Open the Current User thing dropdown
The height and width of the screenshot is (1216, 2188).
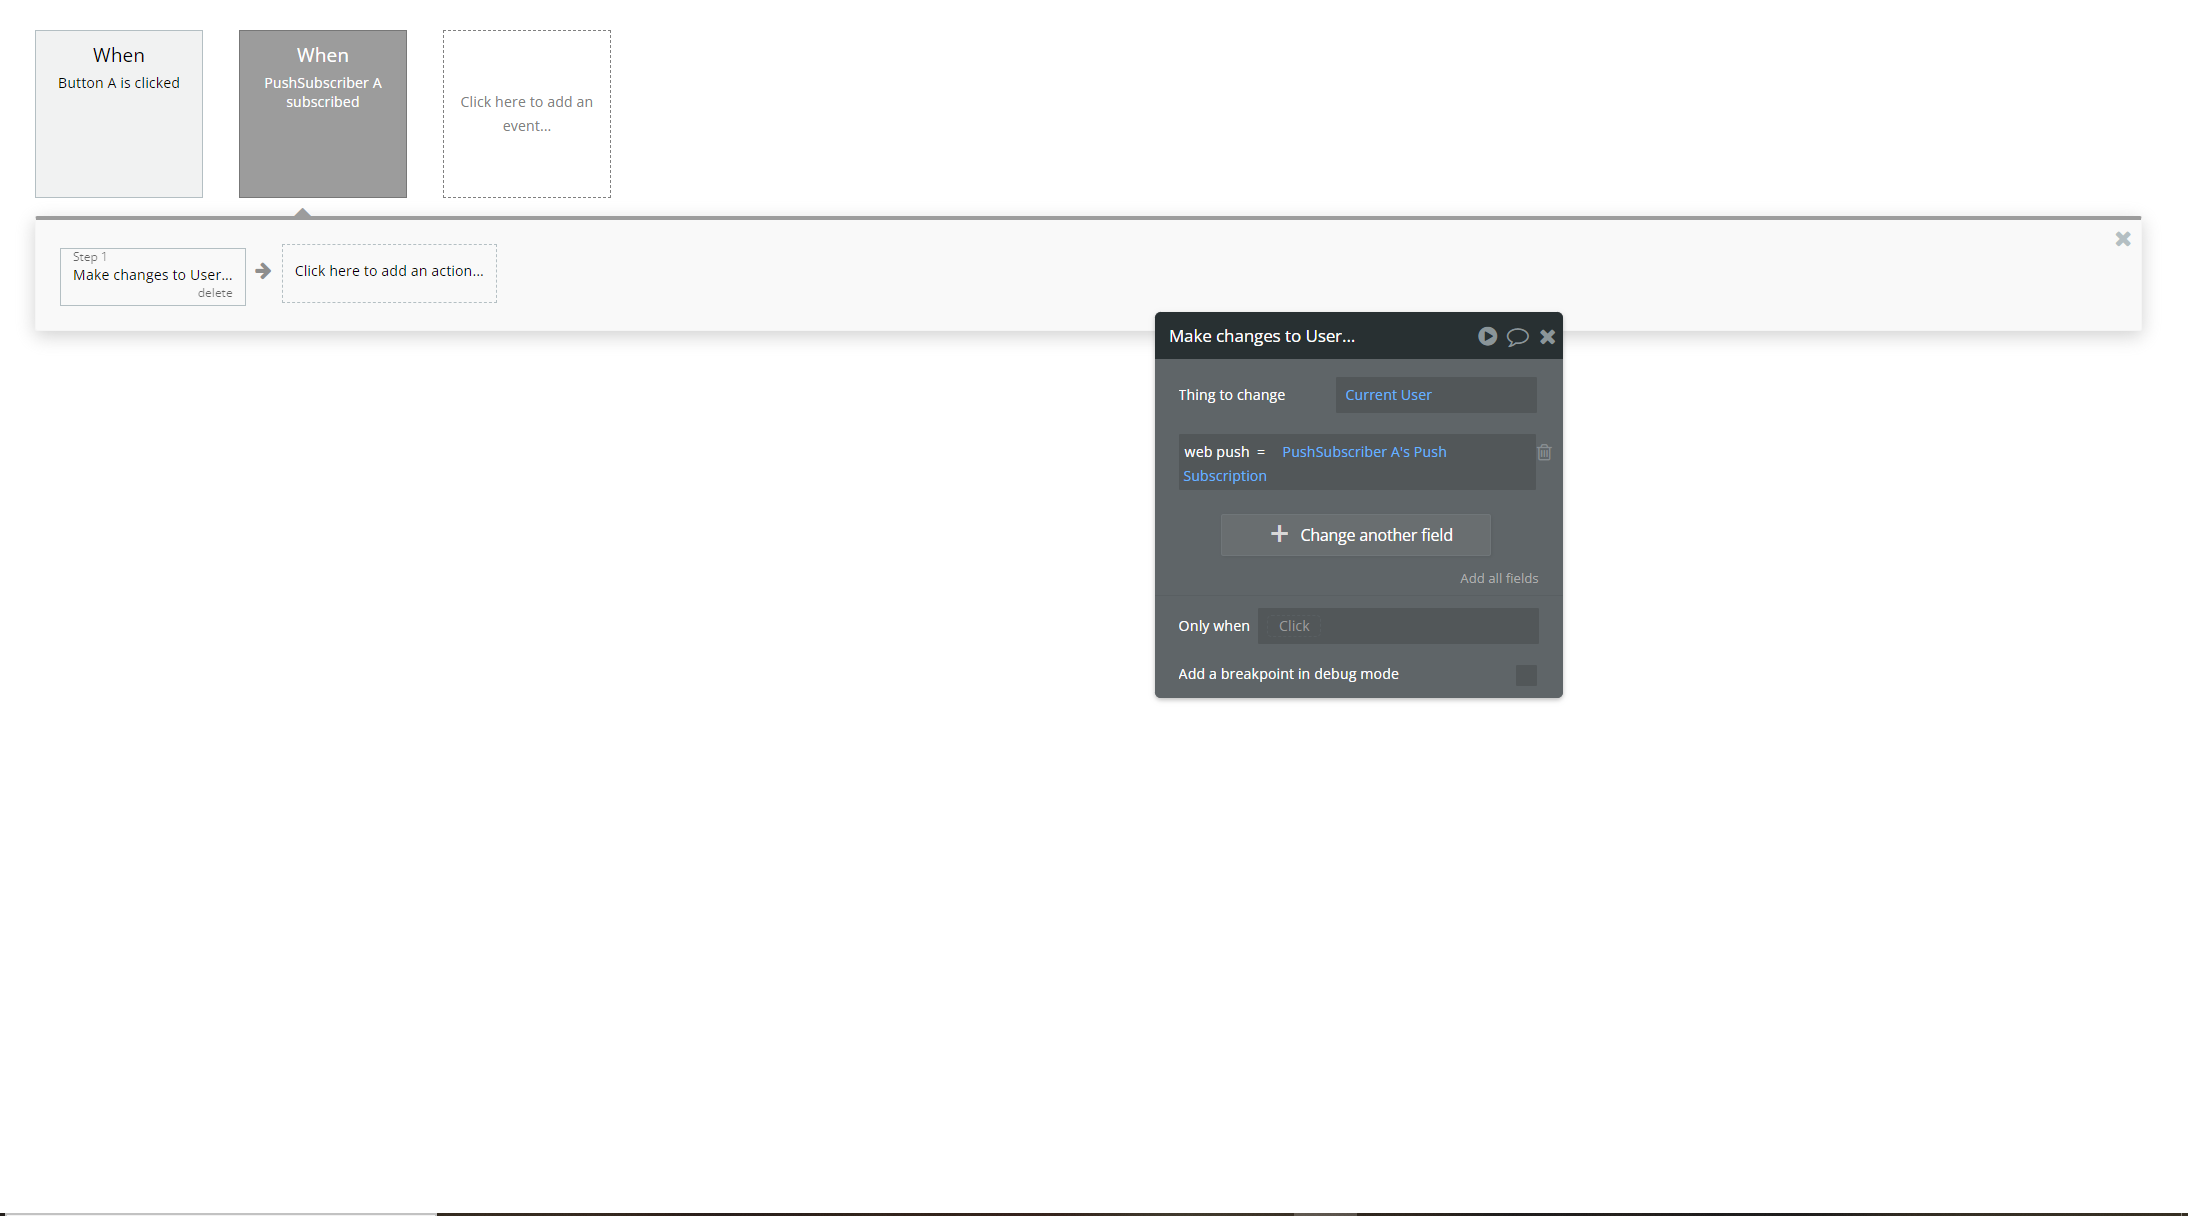pos(1435,395)
